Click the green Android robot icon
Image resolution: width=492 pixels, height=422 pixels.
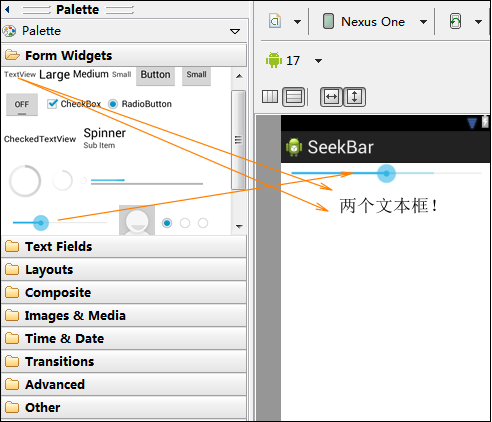coord(274,60)
